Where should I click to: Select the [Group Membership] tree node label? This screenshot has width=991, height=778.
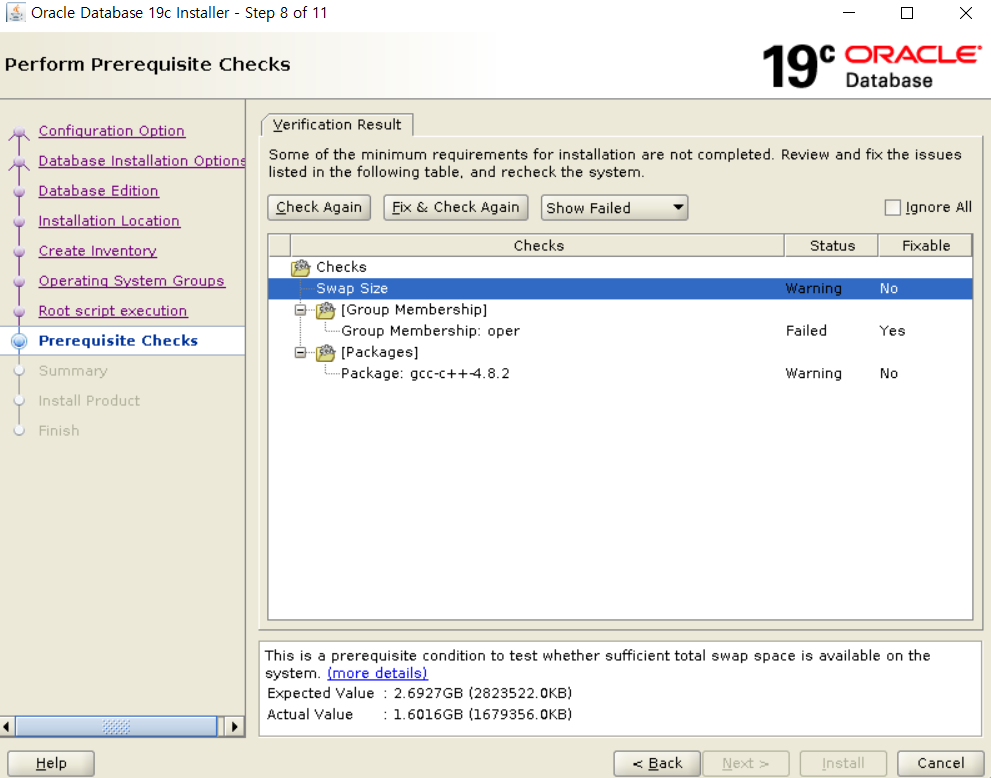(x=414, y=310)
